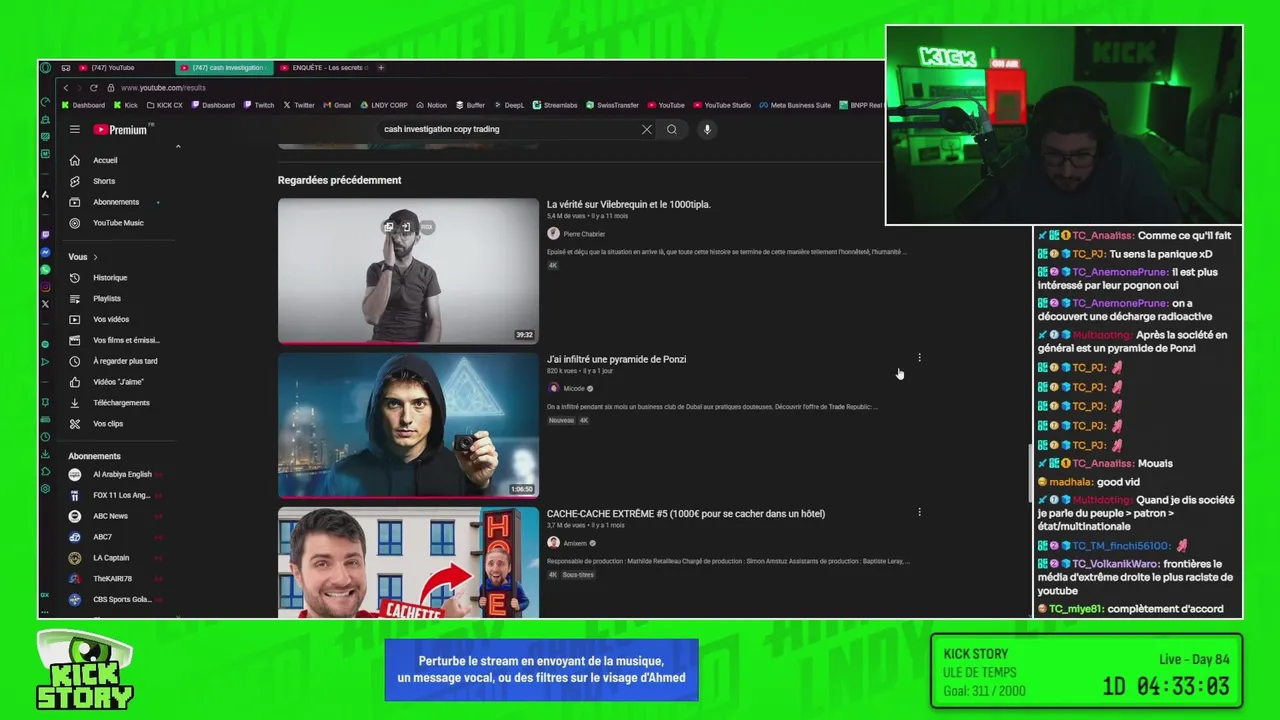Click the browser address bar URL
The height and width of the screenshot is (720, 1280).
[163, 88]
